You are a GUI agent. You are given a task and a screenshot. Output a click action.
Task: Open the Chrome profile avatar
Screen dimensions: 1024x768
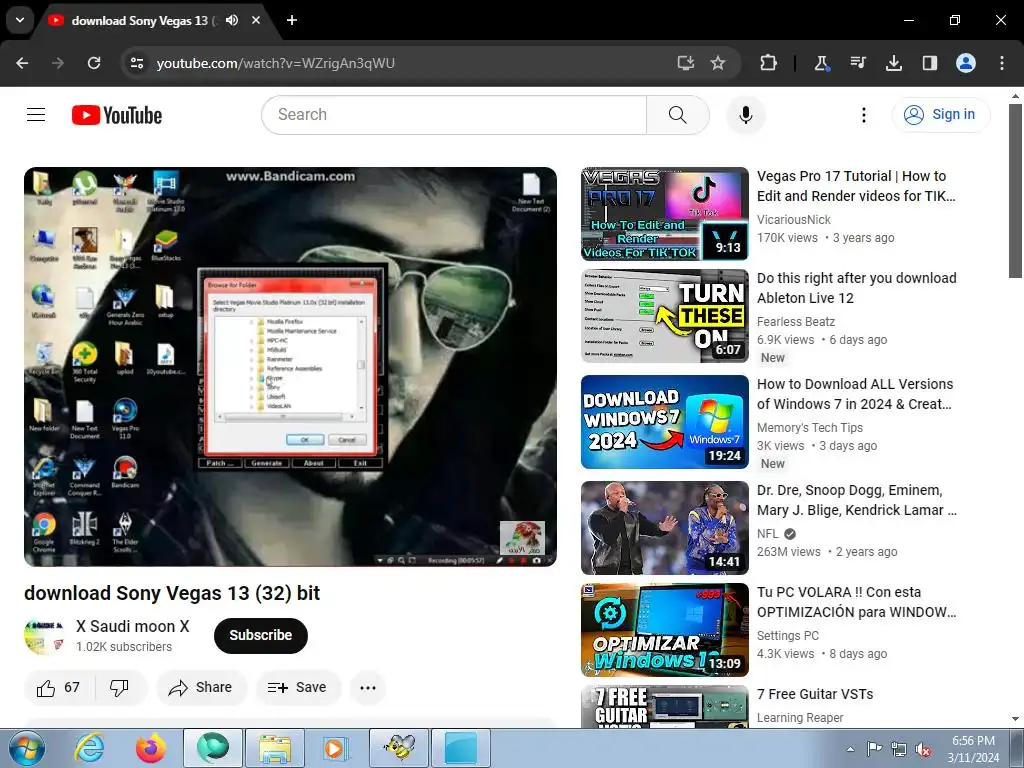[x=966, y=63]
